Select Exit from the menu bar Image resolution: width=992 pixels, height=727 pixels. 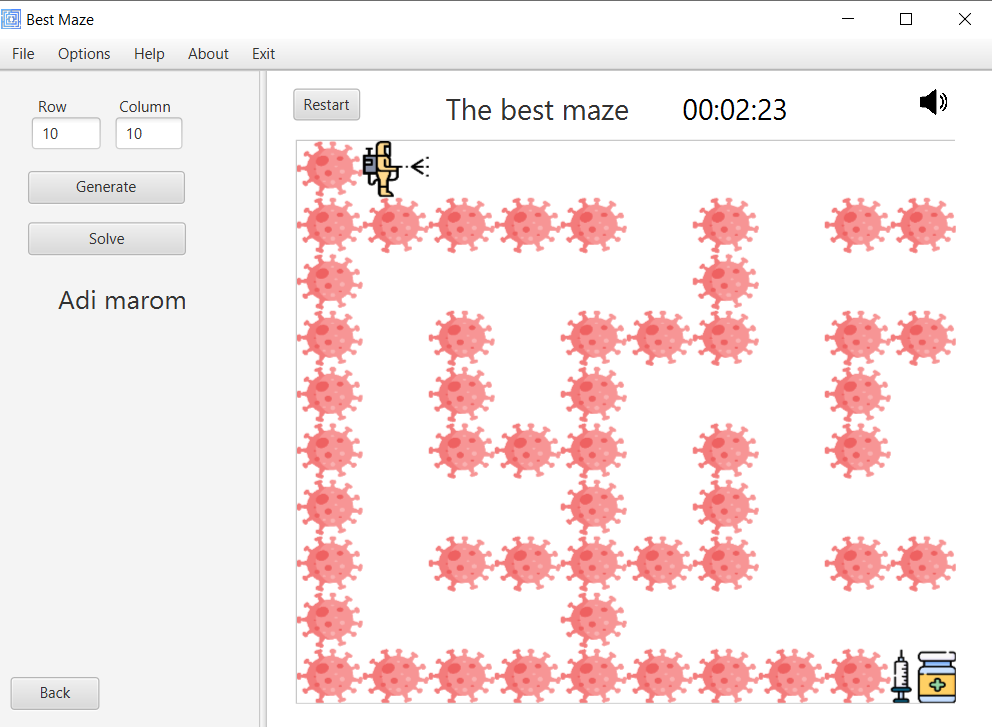[263, 54]
